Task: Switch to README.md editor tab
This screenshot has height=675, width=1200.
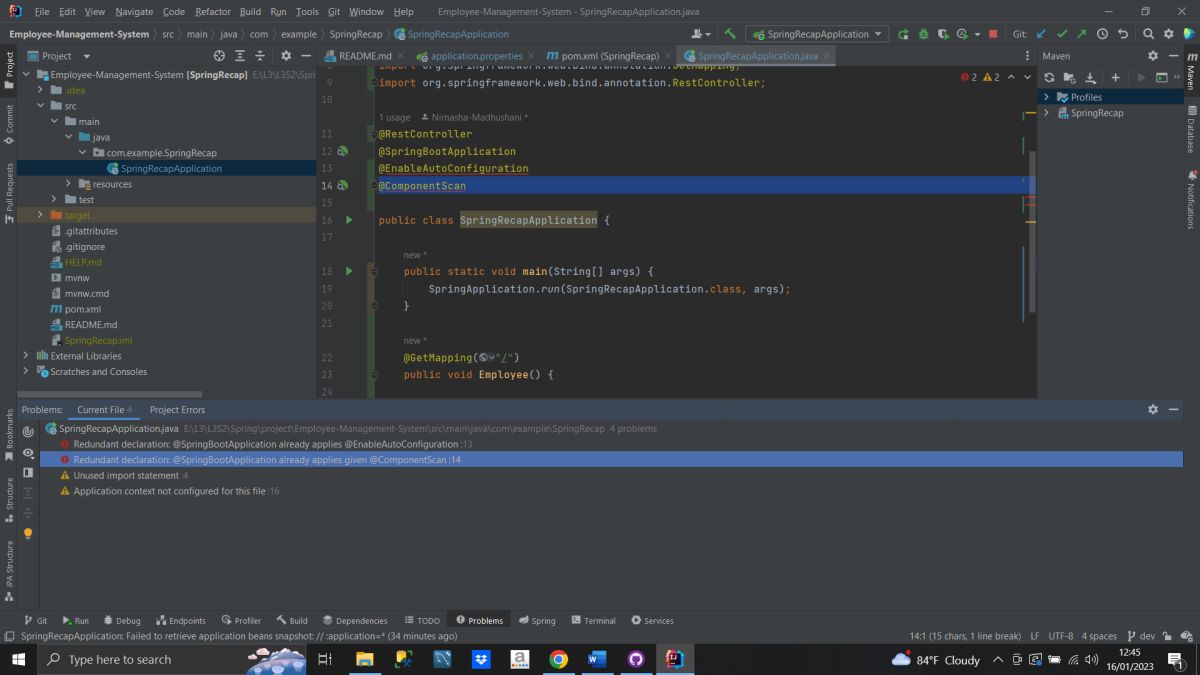Action: (364, 56)
